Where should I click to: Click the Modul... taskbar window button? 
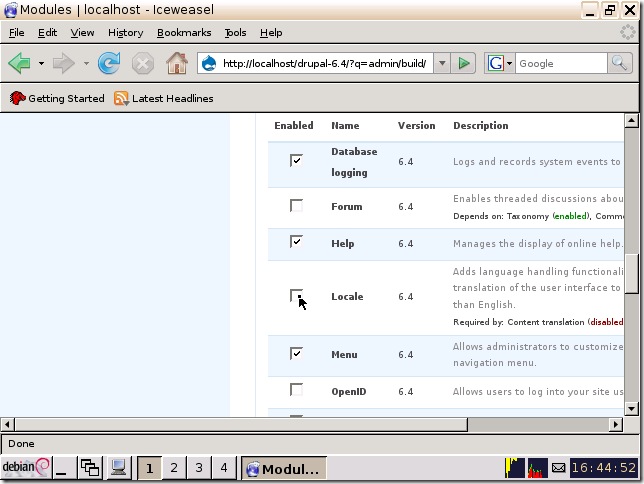(283, 468)
